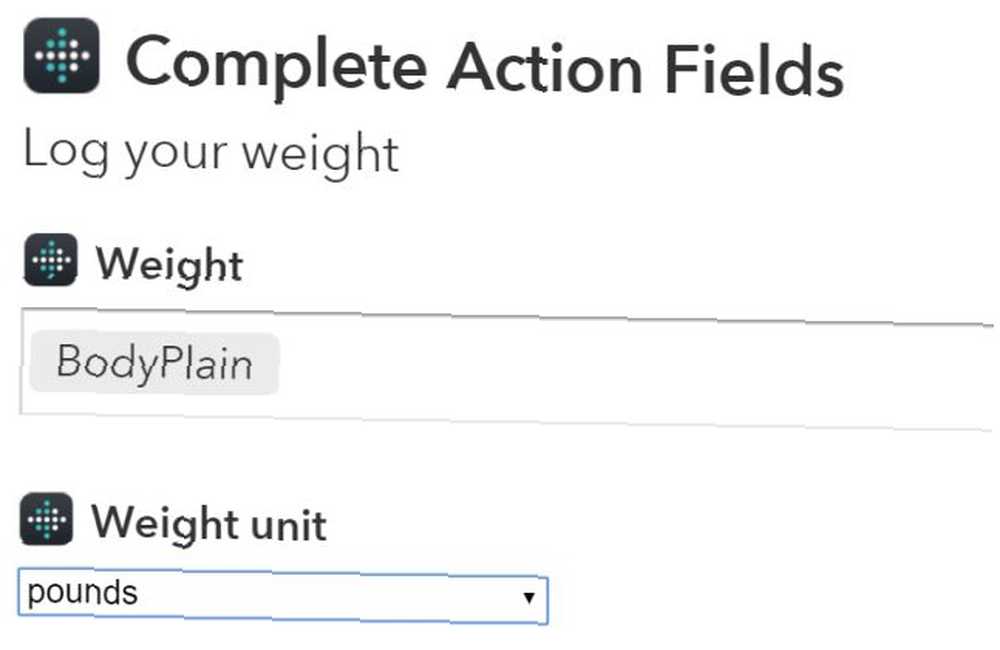Image resolution: width=1000 pixels, height=650 pixels.
Task: Select the pounds combo box
Action: point(283,596)
